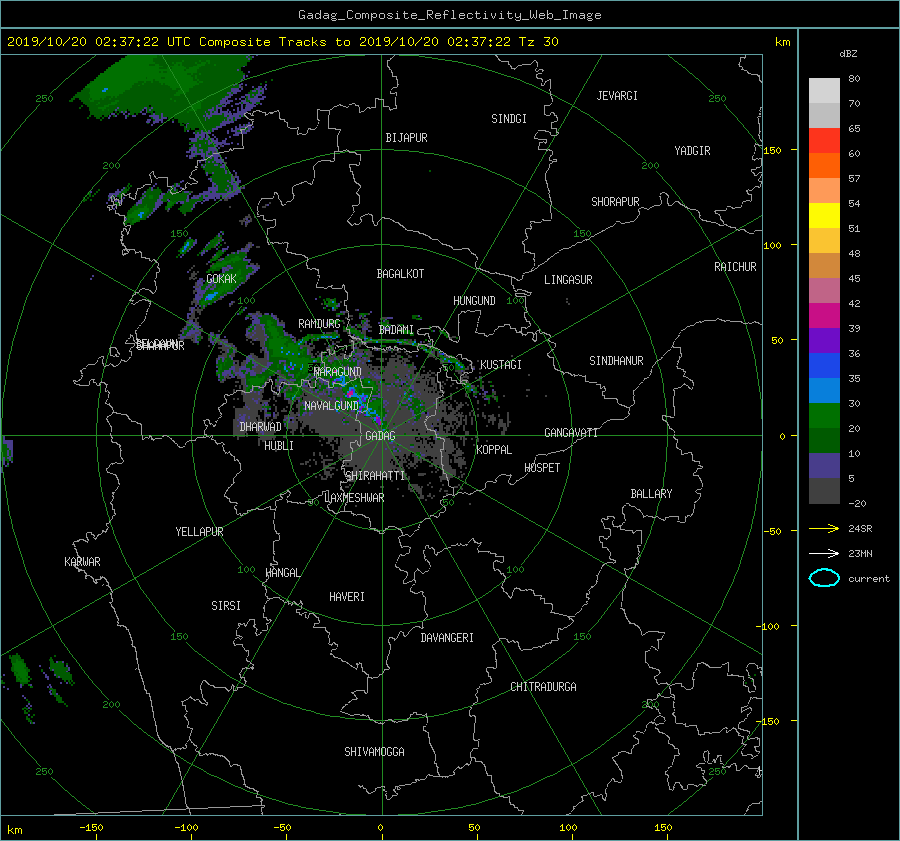Click the dBZ legend heading
This screenshot has width=900, height=841.
(x=848, y=54)
